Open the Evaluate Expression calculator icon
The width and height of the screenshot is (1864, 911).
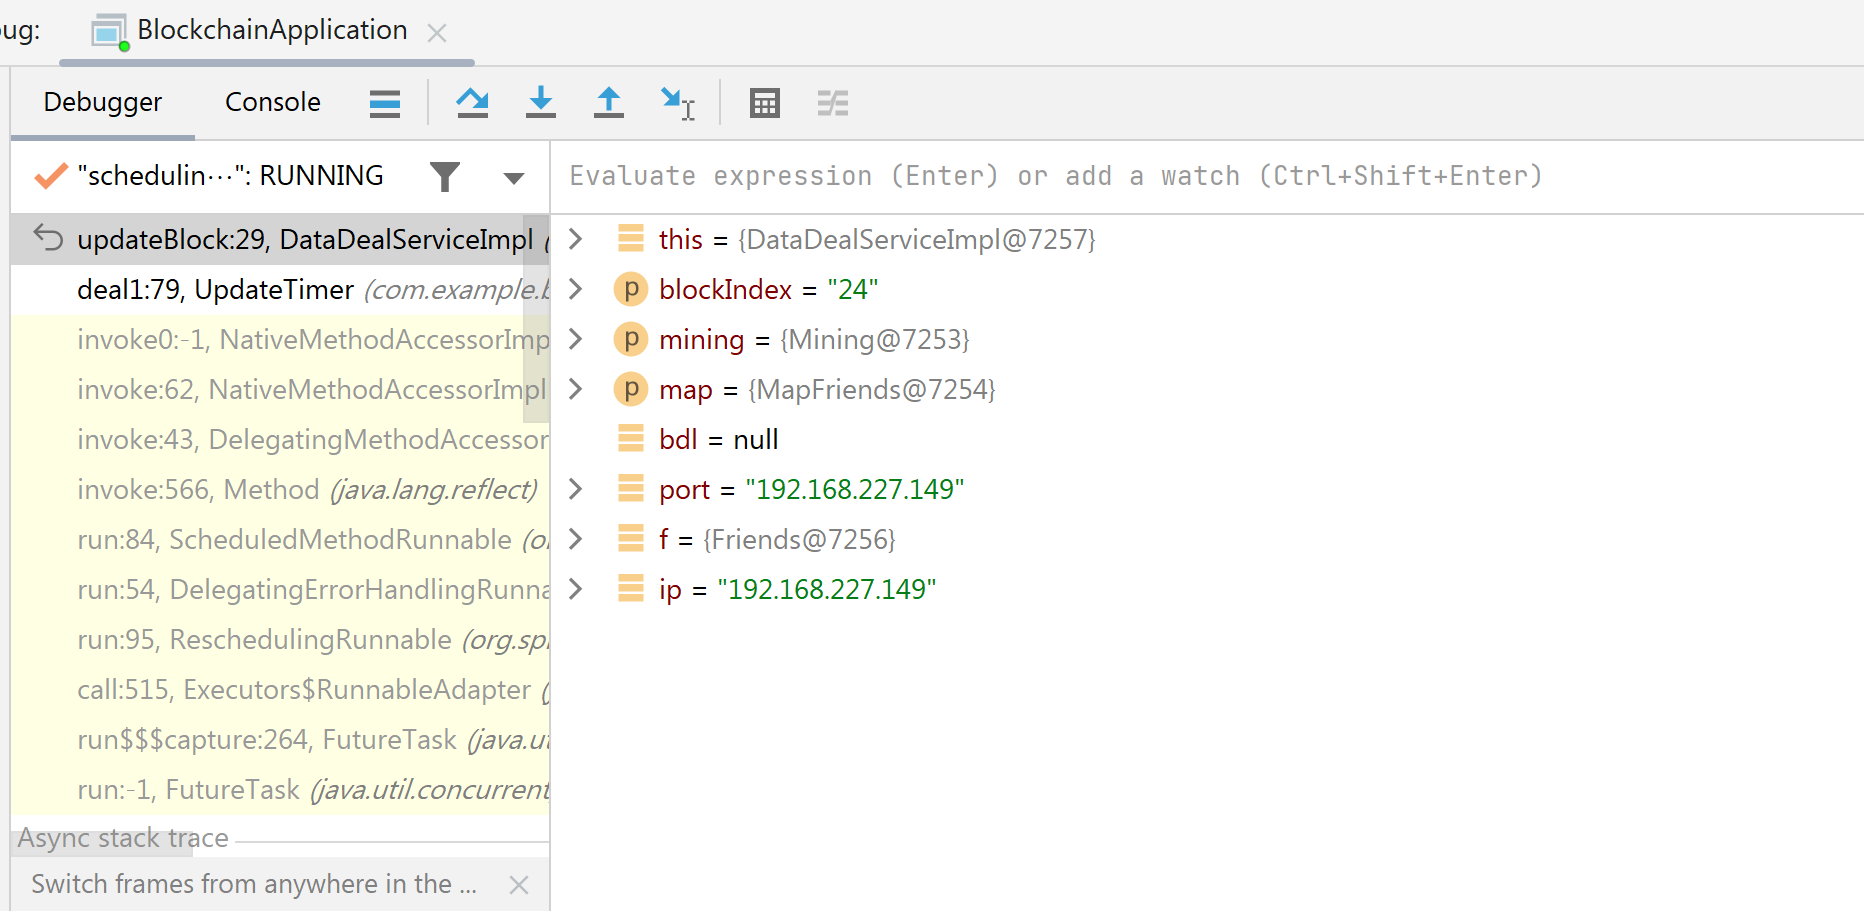point(765,103)
